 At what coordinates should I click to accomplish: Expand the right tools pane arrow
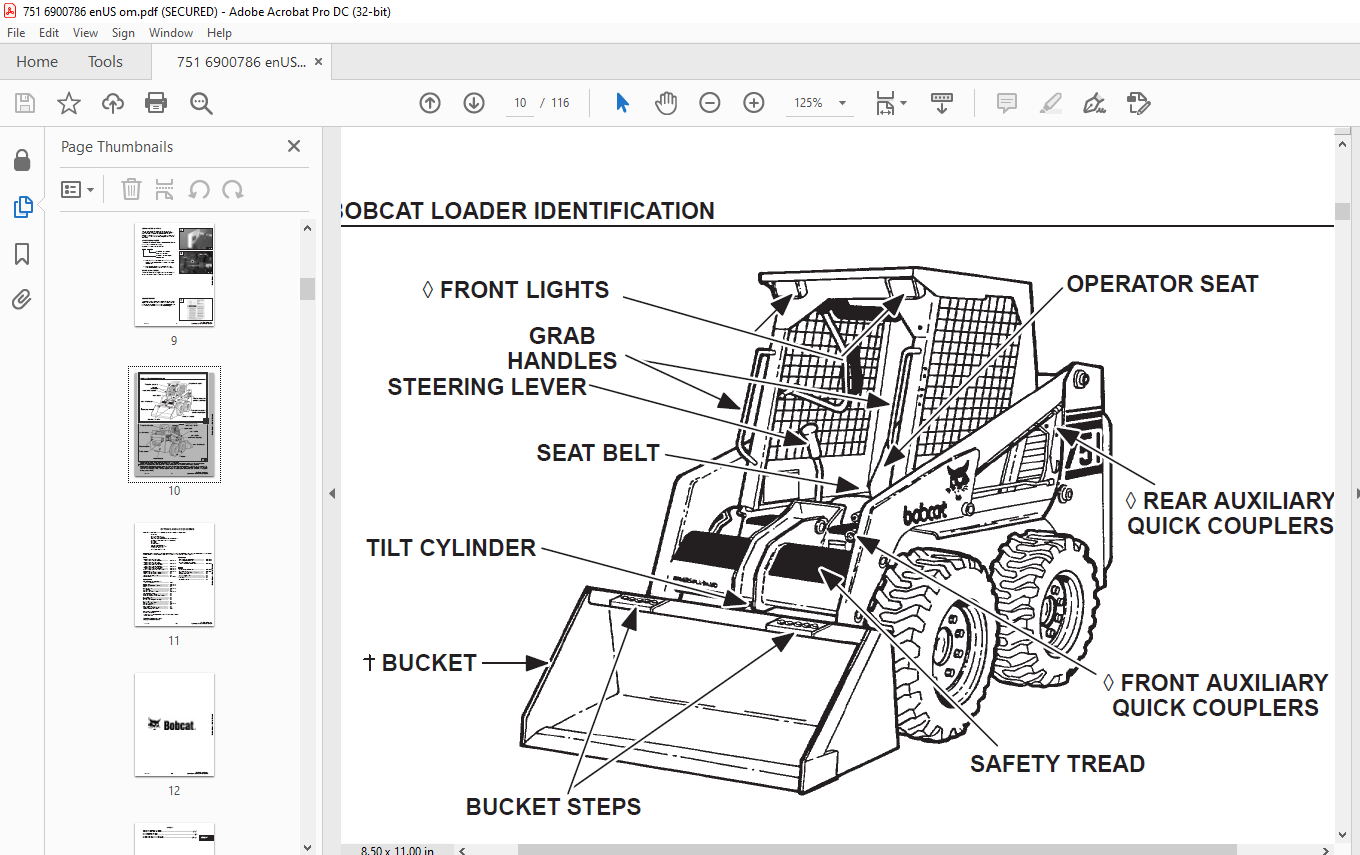click(1356, 493)
